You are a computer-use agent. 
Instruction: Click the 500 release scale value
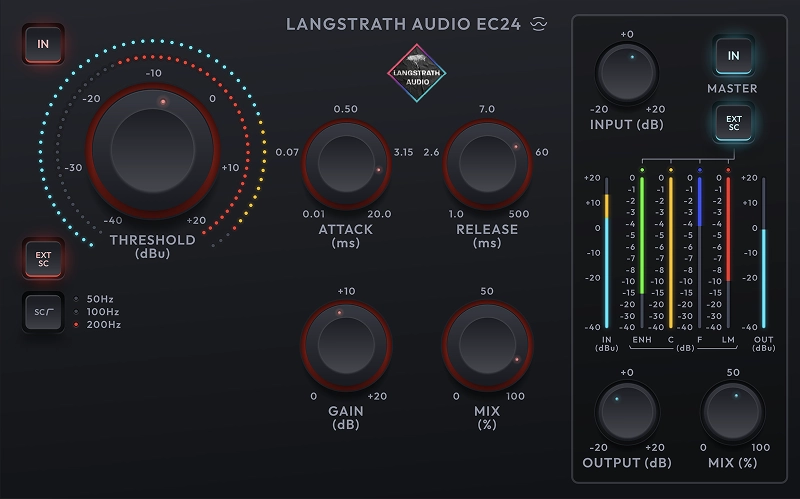click(519, 214)
